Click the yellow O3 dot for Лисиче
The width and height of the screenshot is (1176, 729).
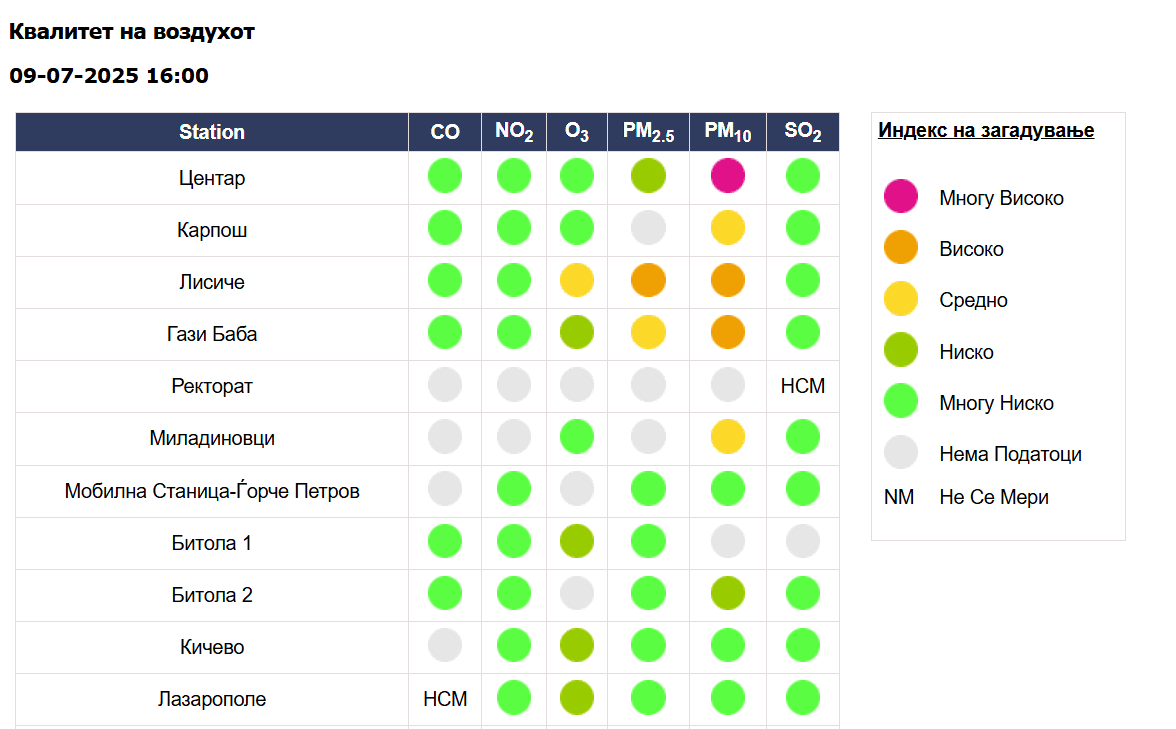(577, 280)
